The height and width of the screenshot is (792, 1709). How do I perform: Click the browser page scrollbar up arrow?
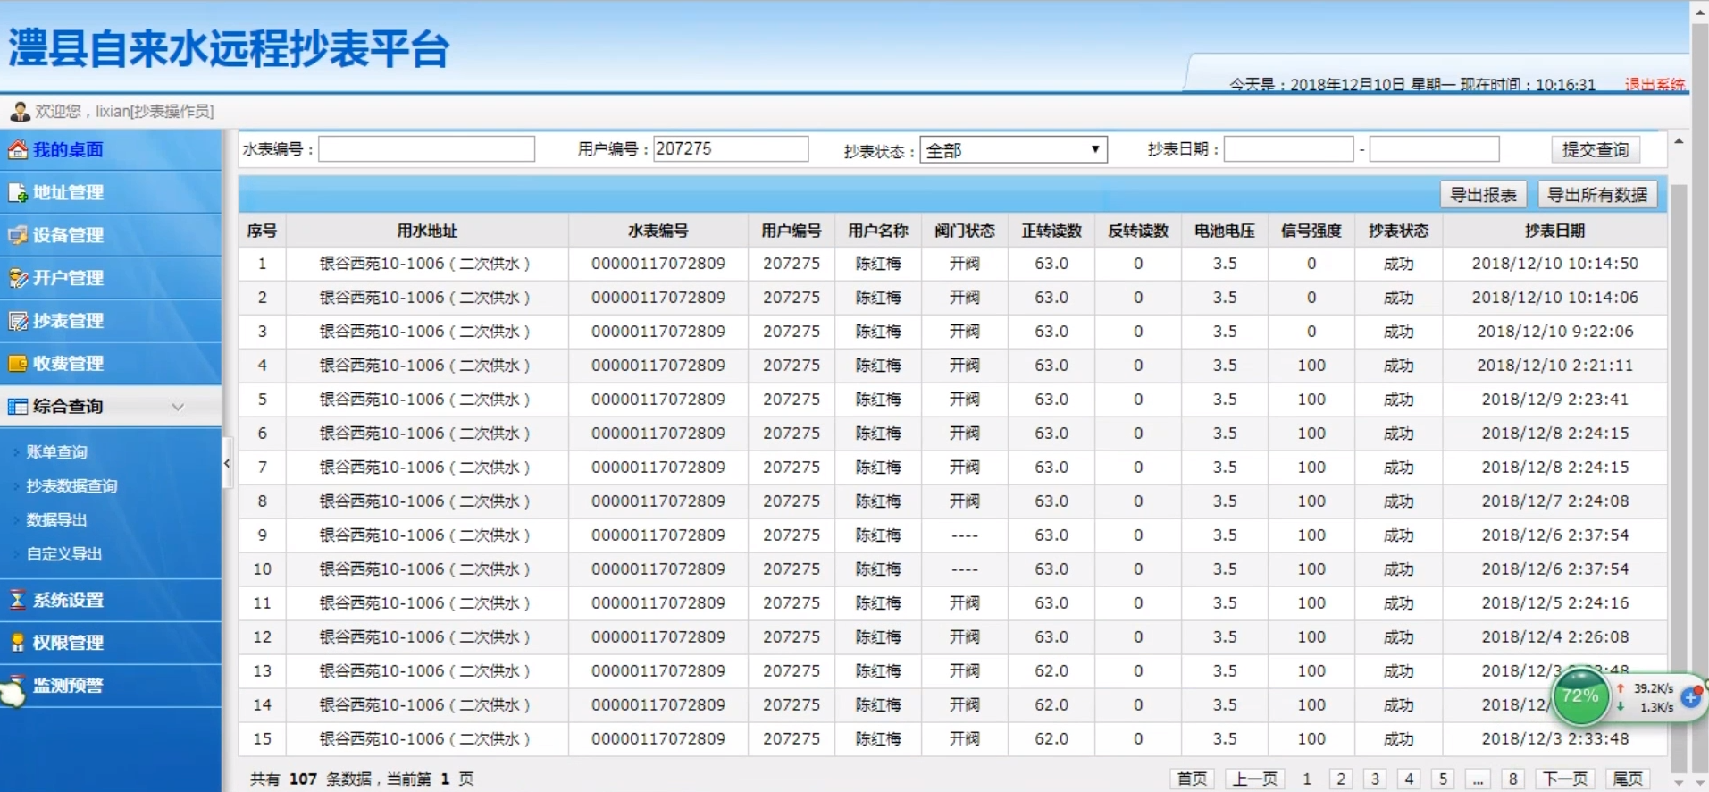pos(1700,11)
